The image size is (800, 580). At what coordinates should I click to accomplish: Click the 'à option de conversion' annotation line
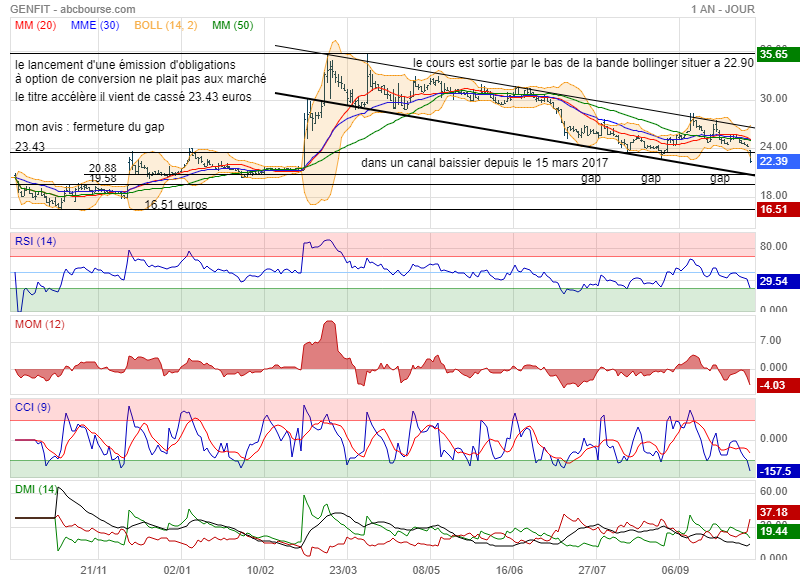coord(141,79)
